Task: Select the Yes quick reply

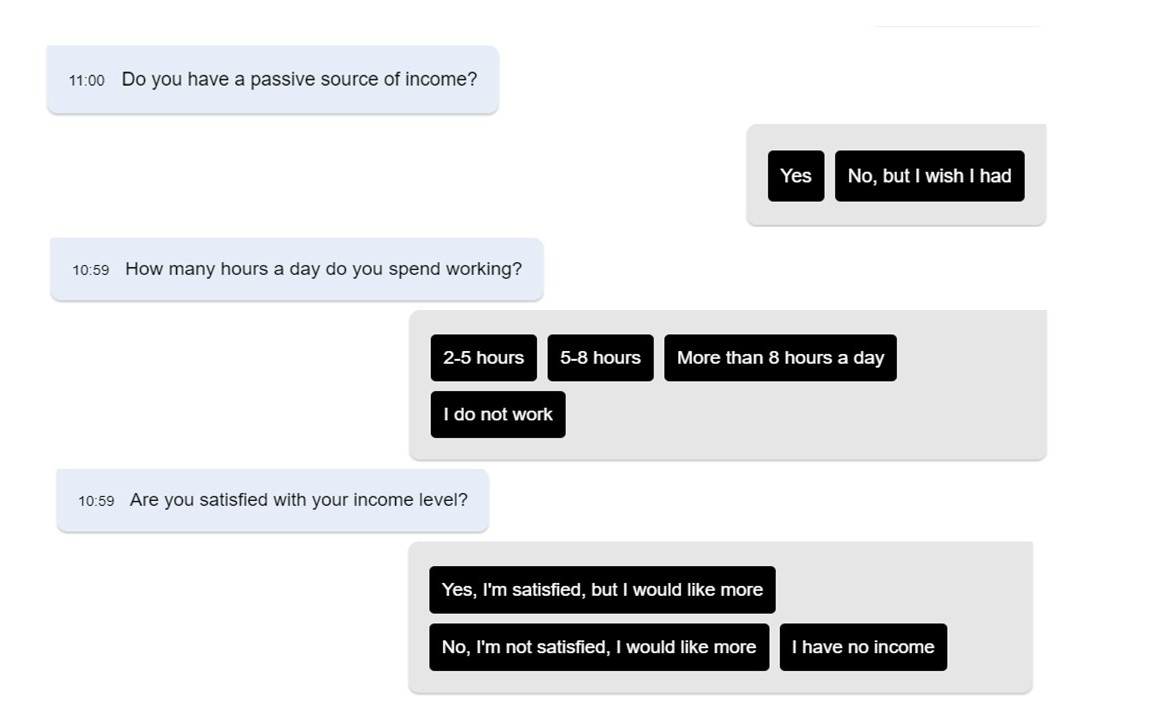Action: point(795,175)
